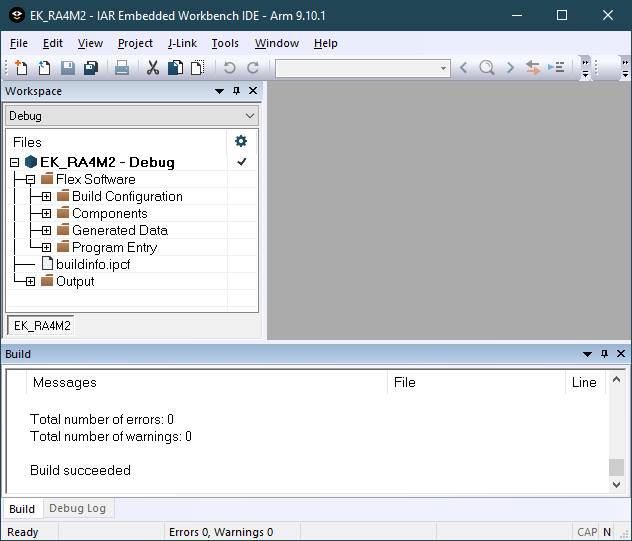
Task: Click the EK_RA4M2 workspace tab
Action: click(x=41, y=326)
